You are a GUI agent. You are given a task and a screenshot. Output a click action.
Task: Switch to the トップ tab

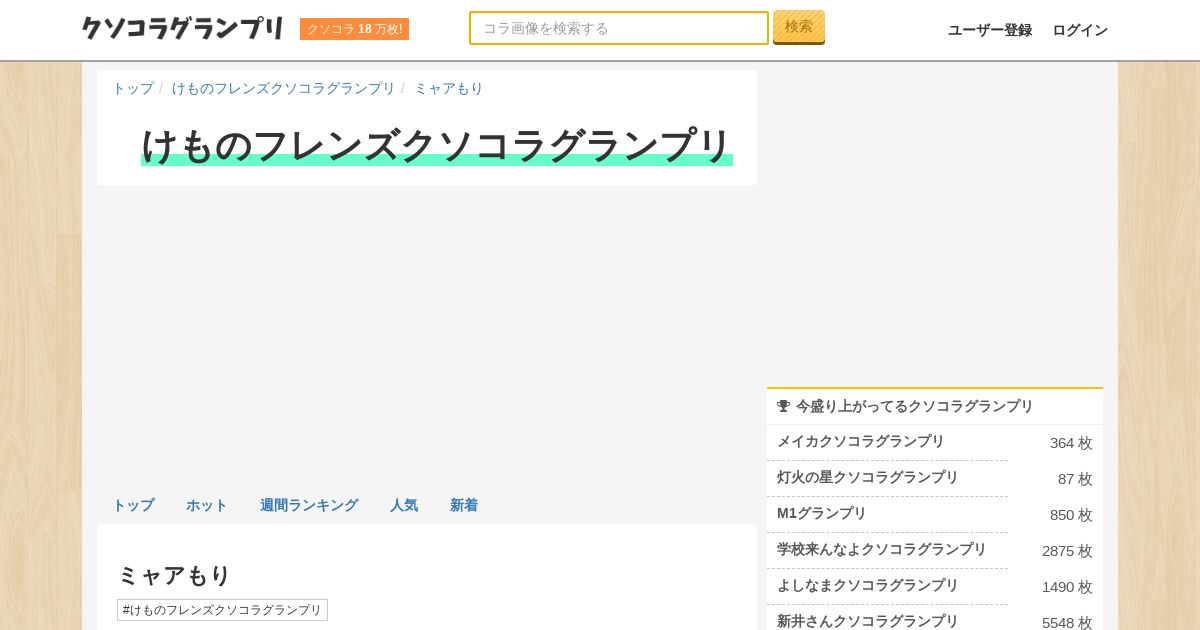(133, 505)
